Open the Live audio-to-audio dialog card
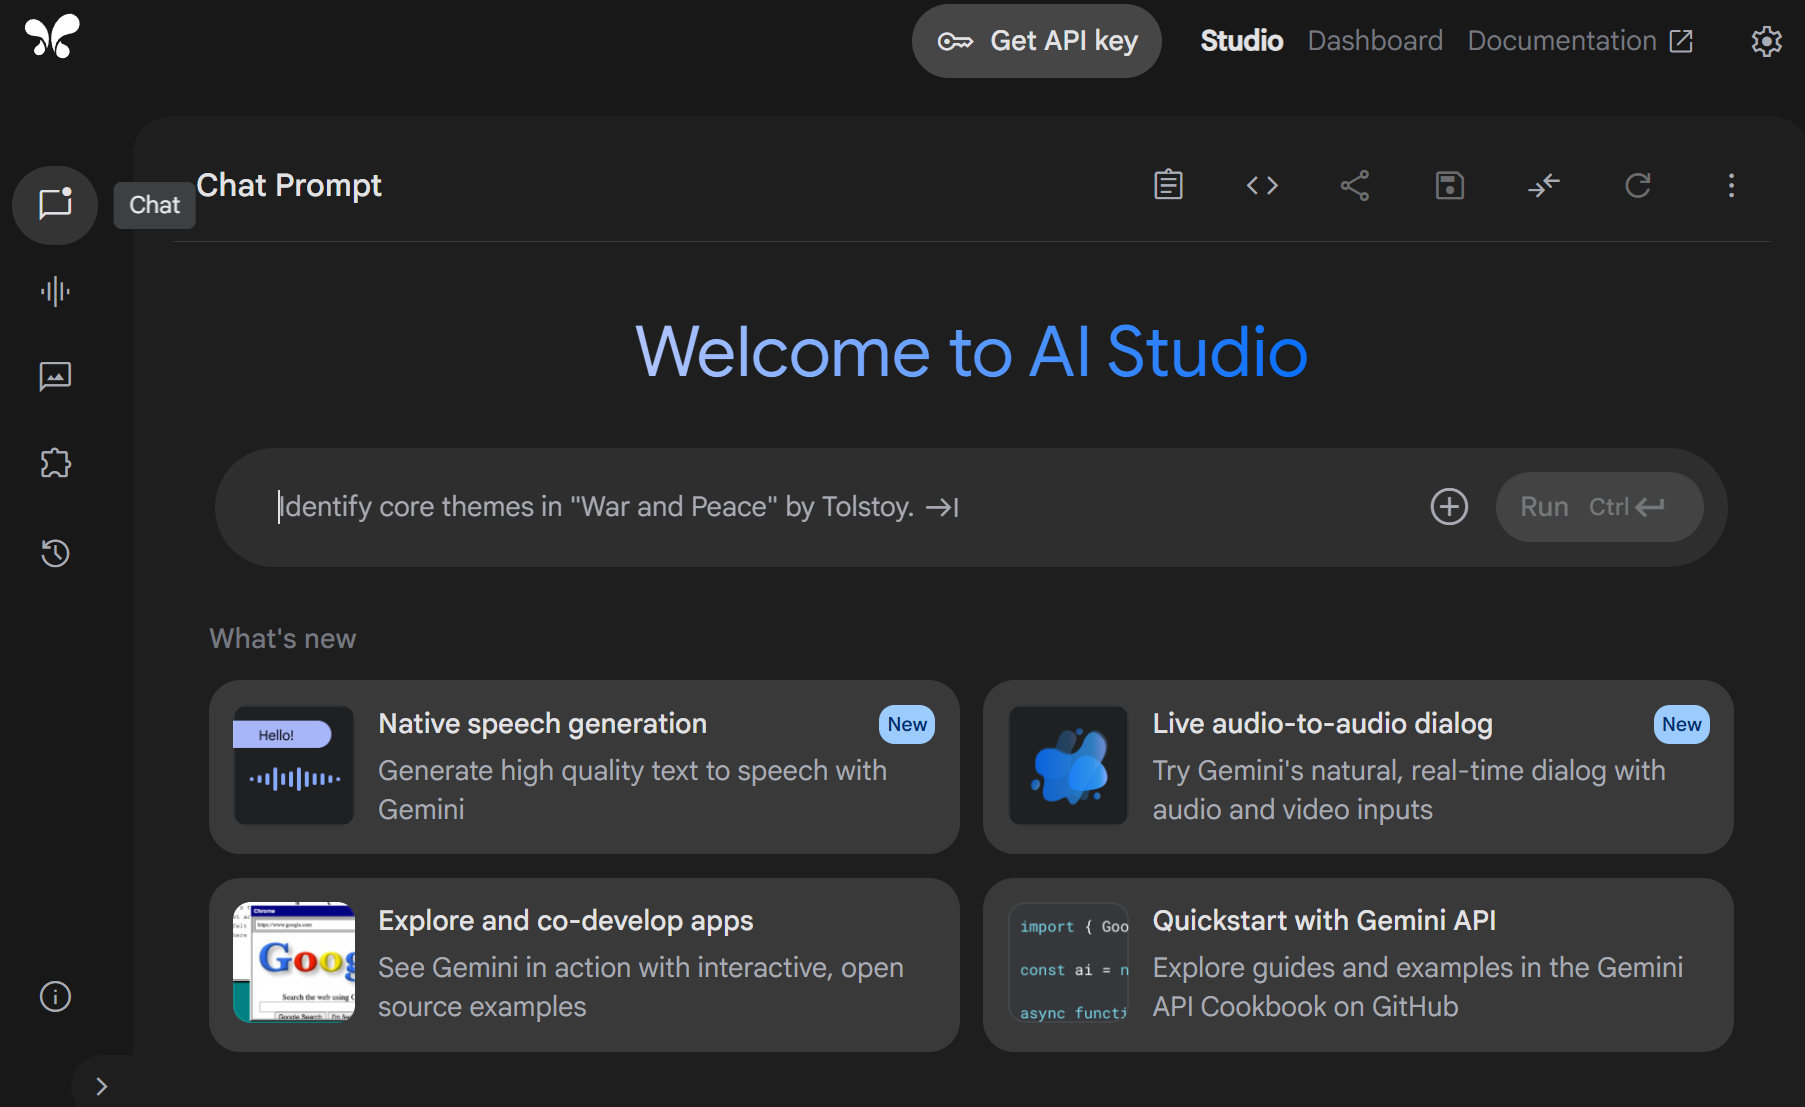The height and width of the screenshot is (1107, 1805). point(1358,767)
